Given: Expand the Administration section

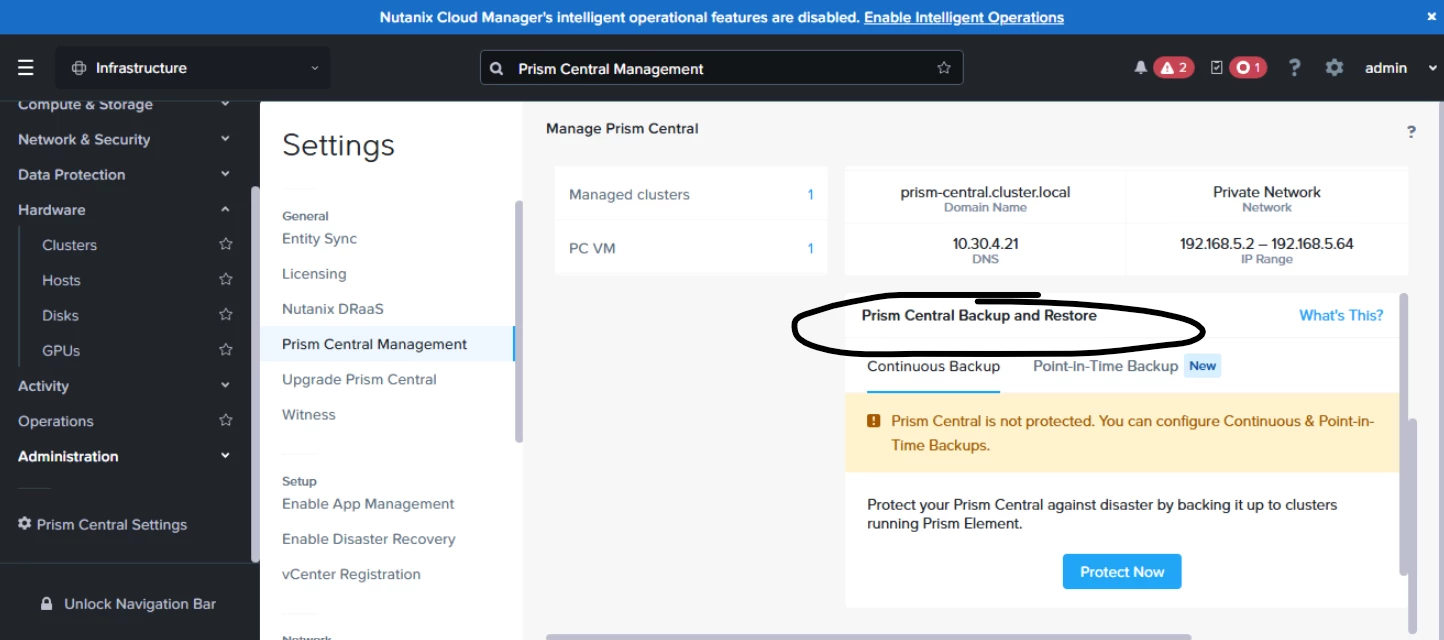Looking at the screenshot, I should (225, 456).
